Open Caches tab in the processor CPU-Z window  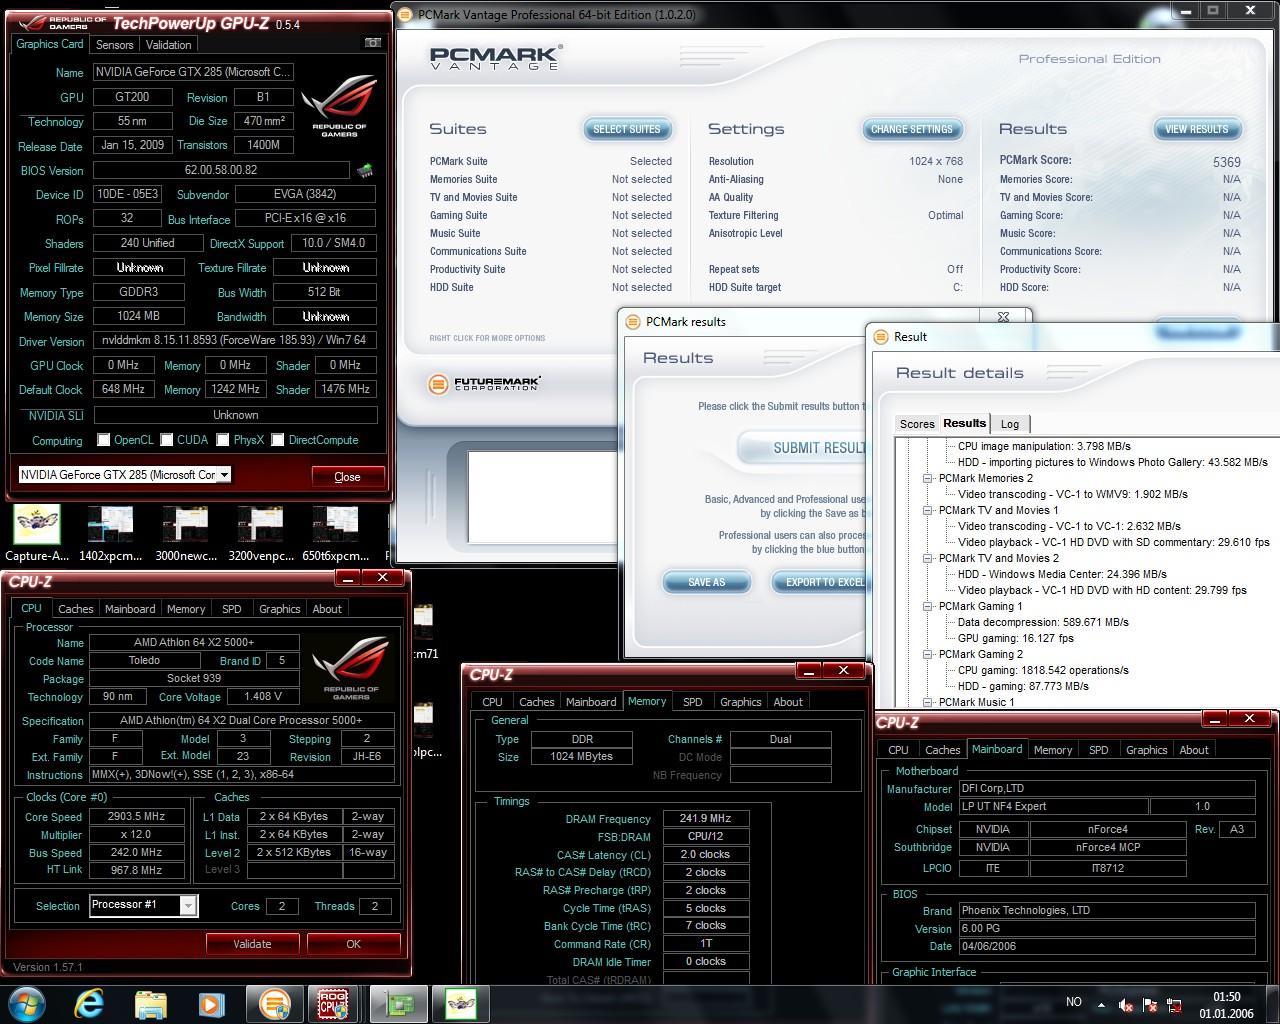point(75,609)
